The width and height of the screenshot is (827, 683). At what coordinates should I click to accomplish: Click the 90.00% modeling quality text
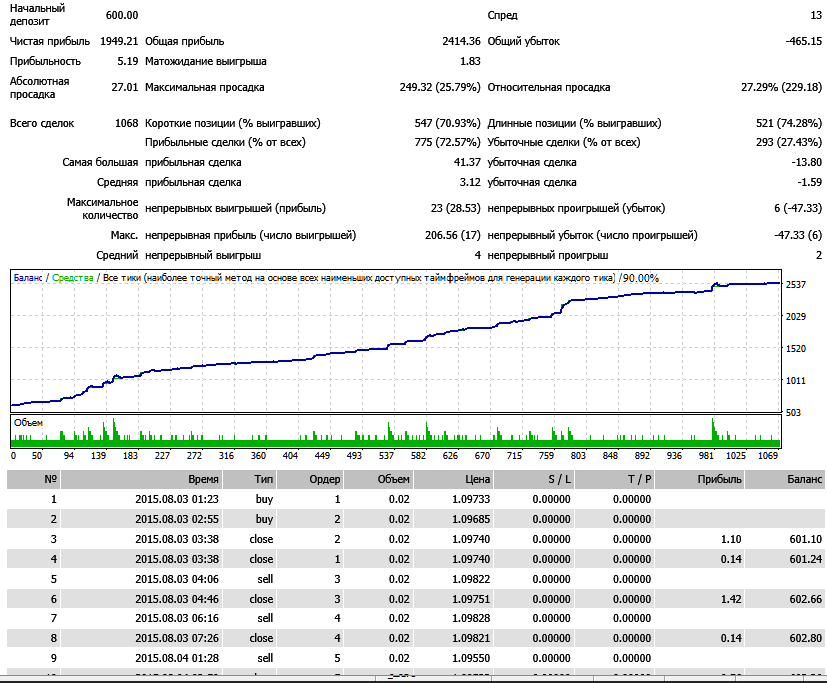641,278
